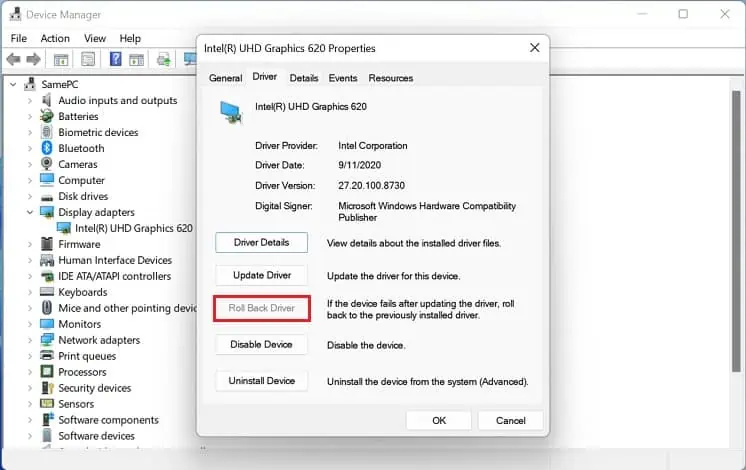Click the Device Manager vertical scrollbar
This screenshot has width=746, height=470.
click(x=737, y=250)
